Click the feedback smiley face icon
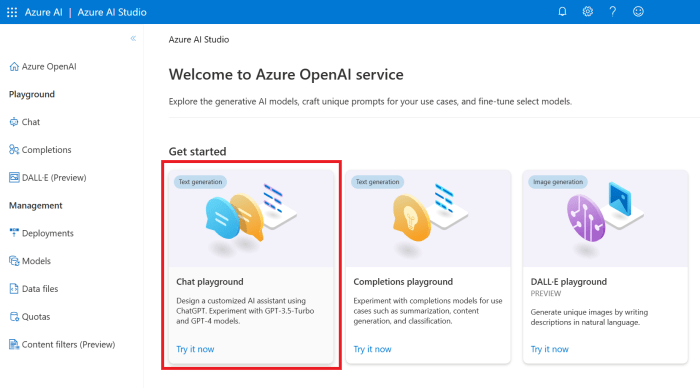700x388 pixels. (638, 12)
